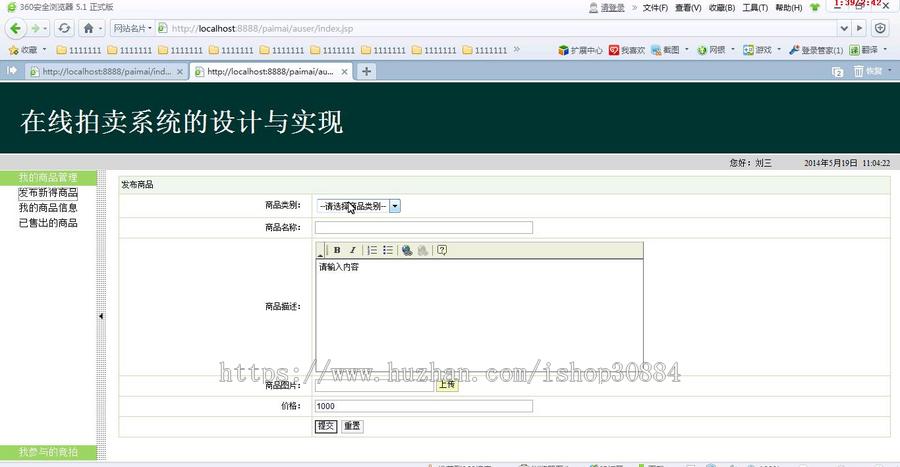900x467 pixels.
Task: Expand the 我的商品管理 sidebar section
Action: 48,177
